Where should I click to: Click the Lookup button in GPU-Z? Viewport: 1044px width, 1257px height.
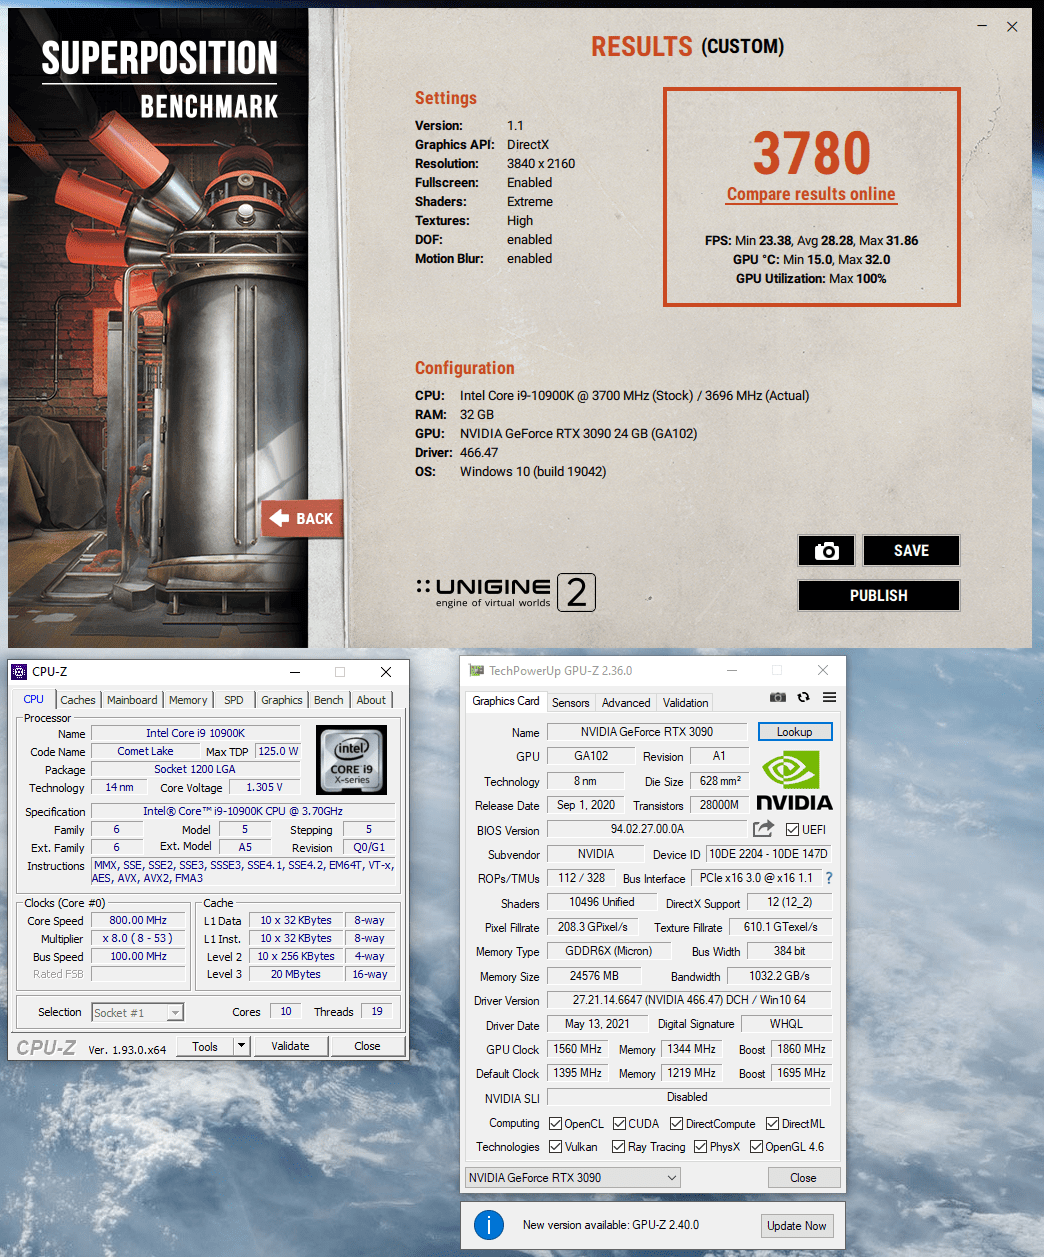tap(795, 732)
